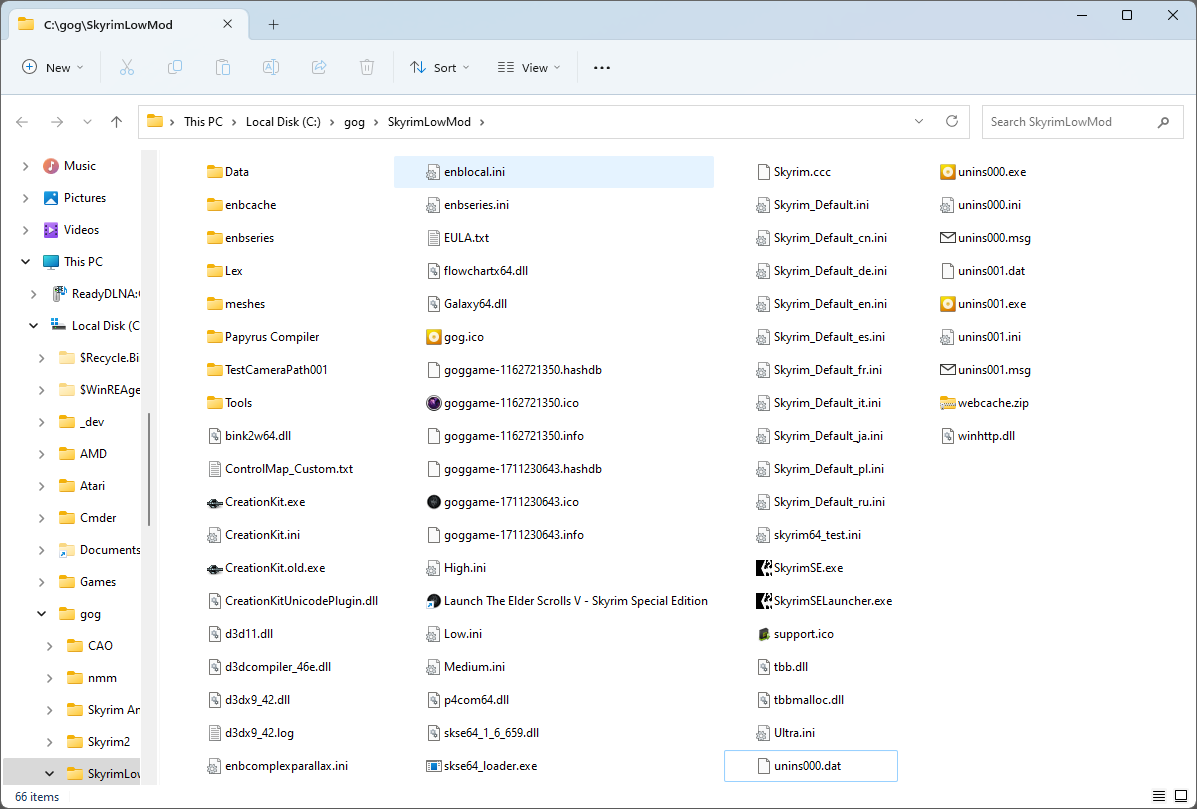The width and height of the screenshot is (1197, 809).
Task: Go up one folder level arrow
Action: point(116,121)
